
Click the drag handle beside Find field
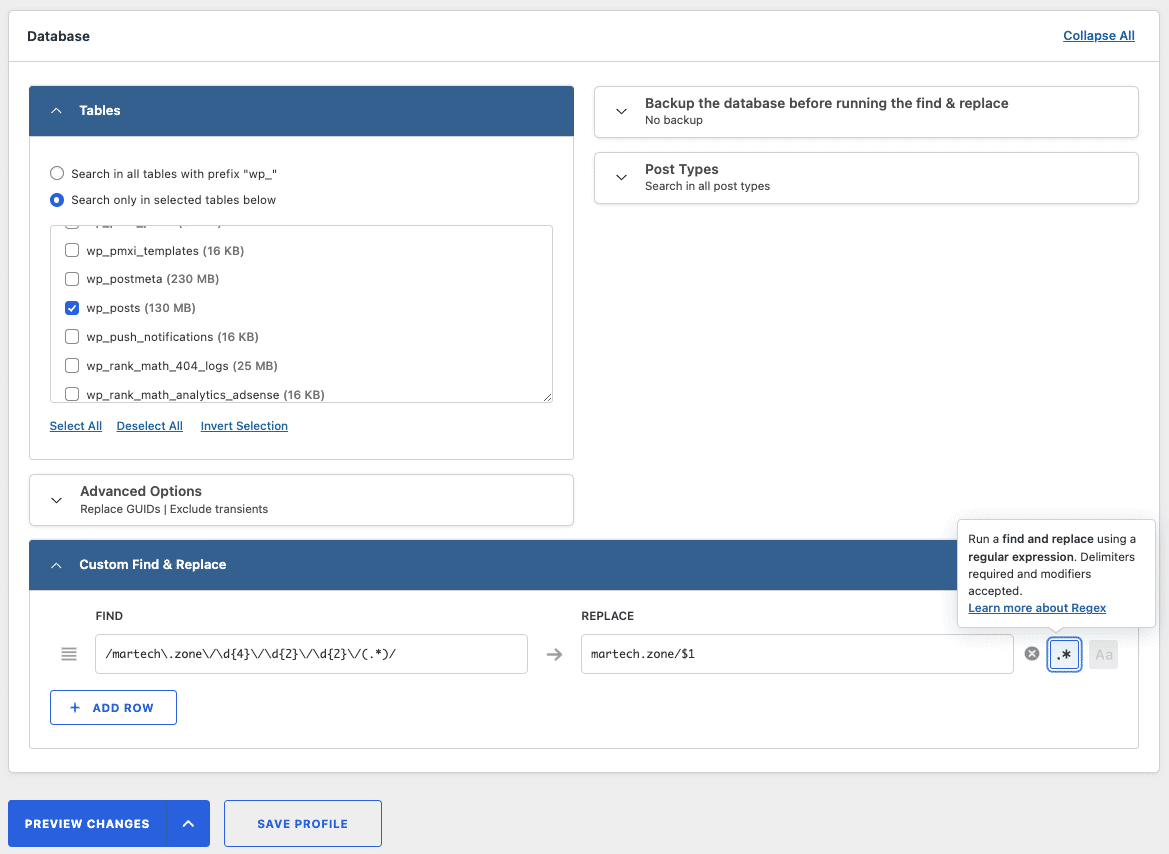pos(69,654)
